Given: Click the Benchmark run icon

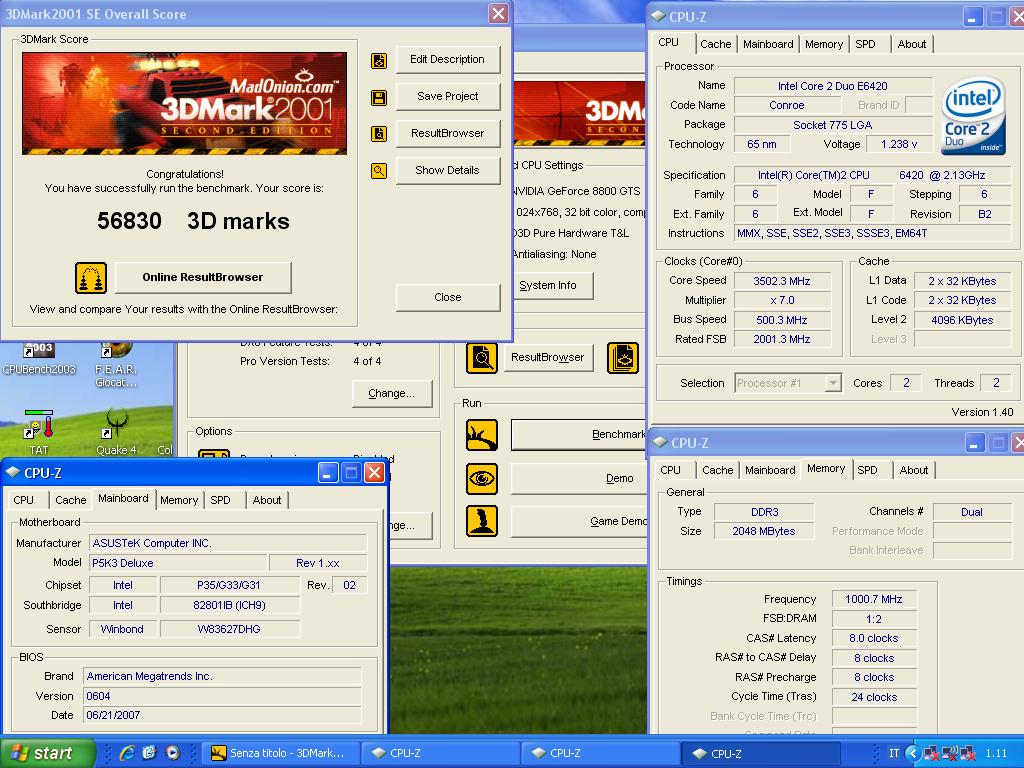Looking at the screenshot, I should [482, 435].
